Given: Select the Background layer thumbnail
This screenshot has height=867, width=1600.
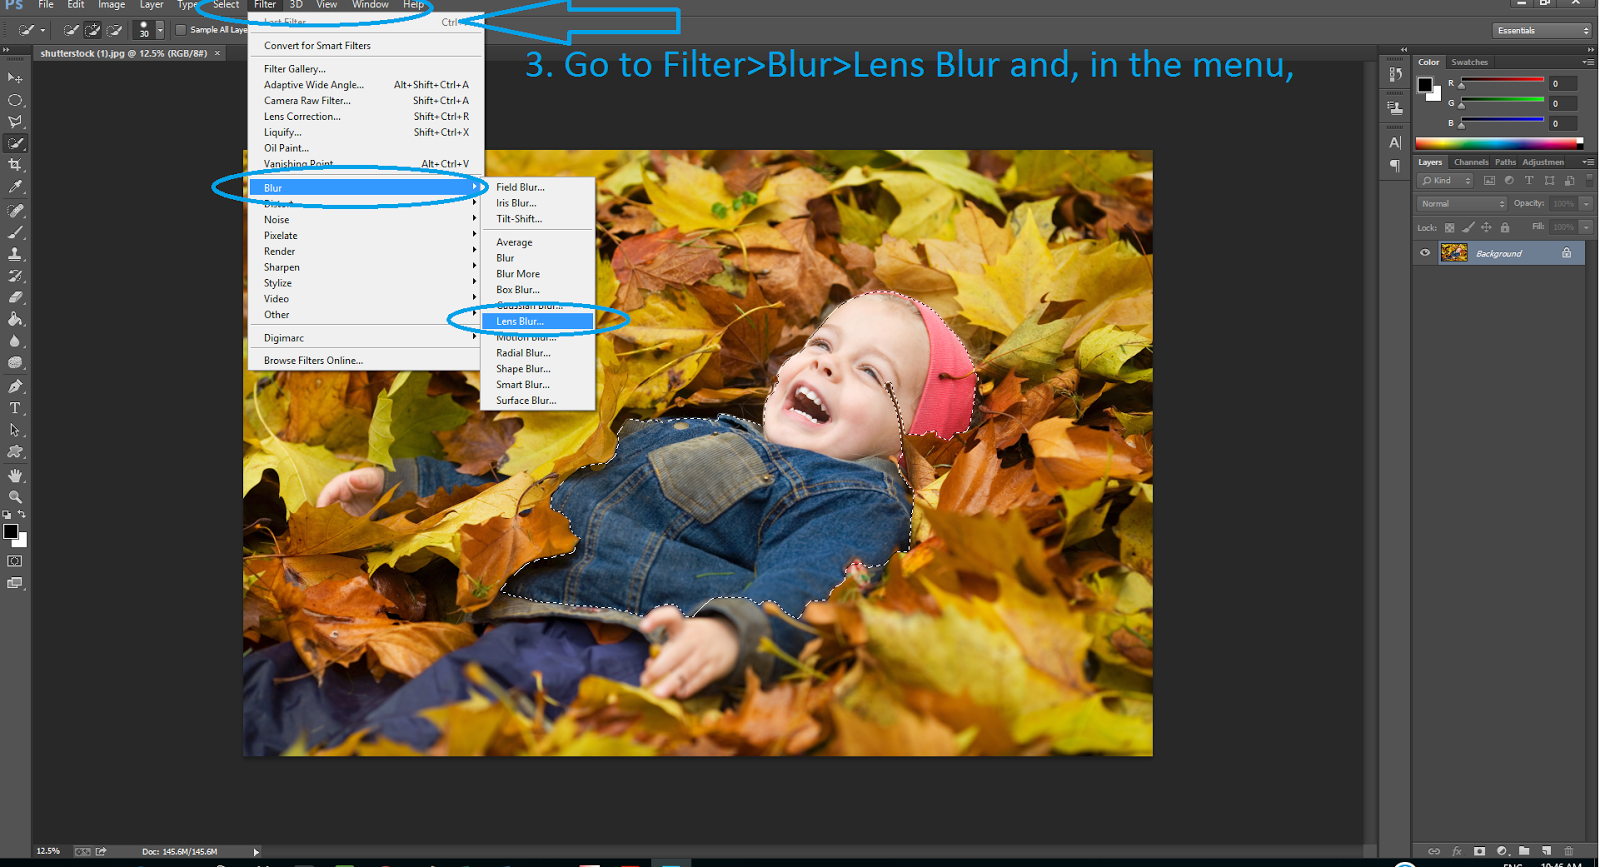Looking at the screenshot, I should point(1454,253).
